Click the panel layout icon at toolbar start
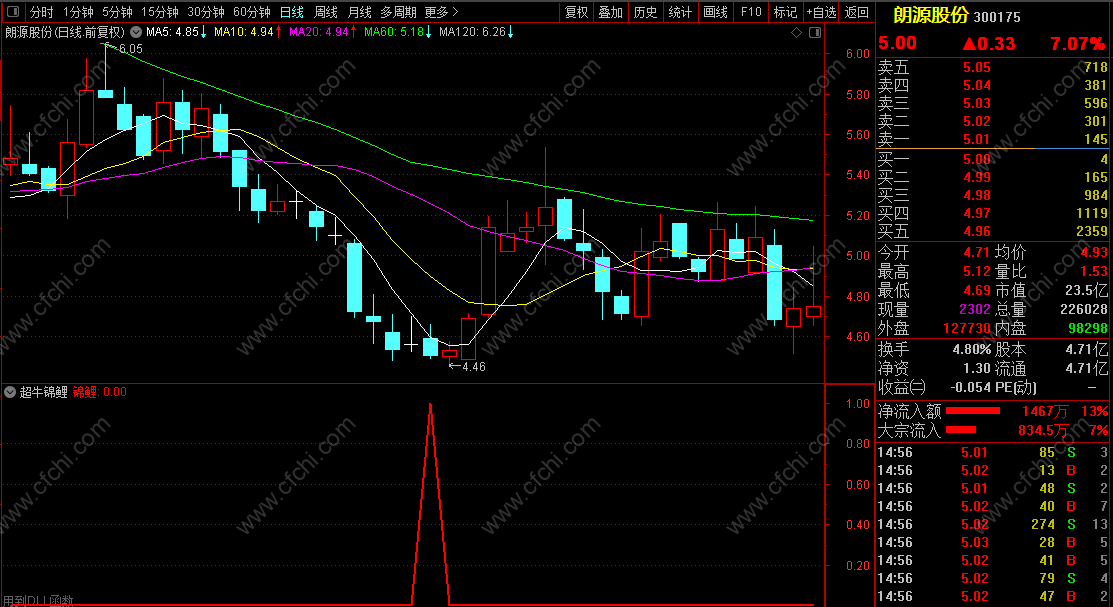The height and width of the screenshot is (607, 1113). [13, 11]
